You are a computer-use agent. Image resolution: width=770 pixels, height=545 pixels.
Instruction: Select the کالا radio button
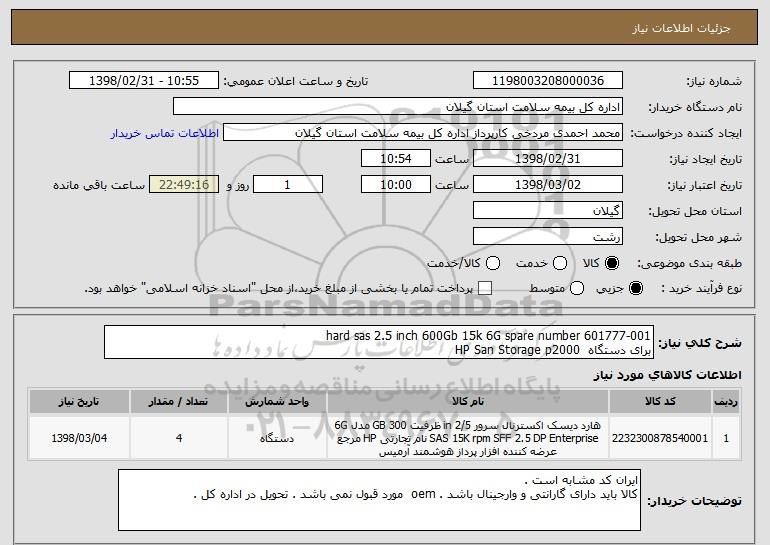[x=612, y=263]
